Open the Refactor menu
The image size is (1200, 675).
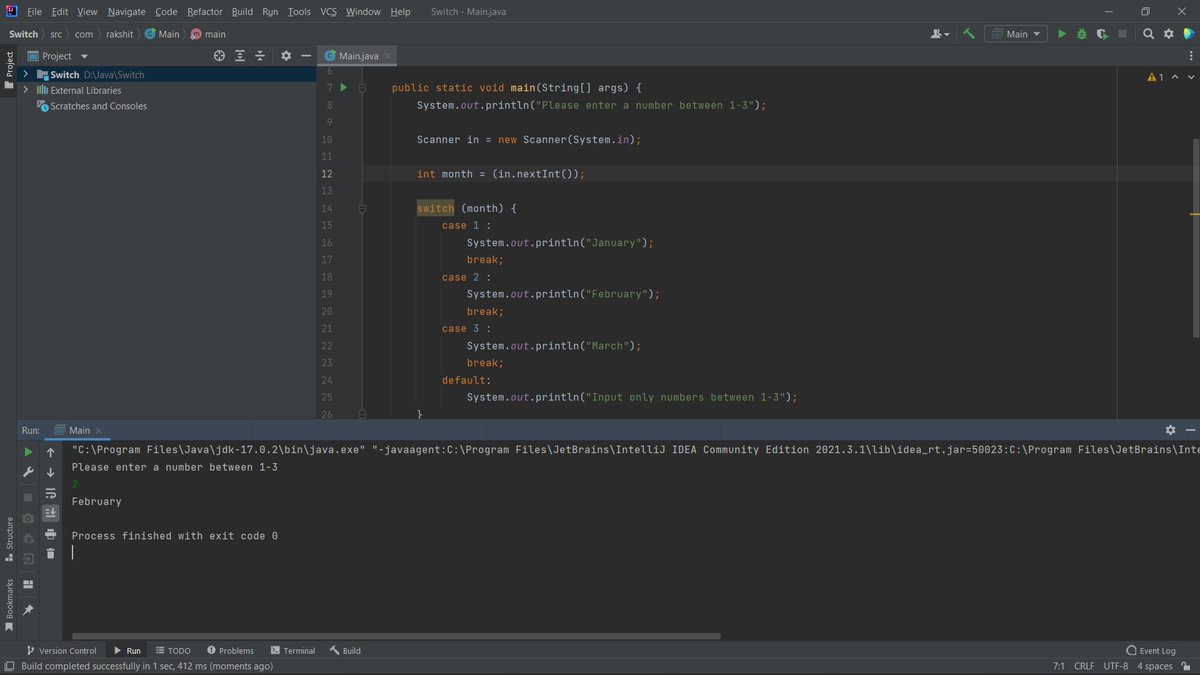coord(205,11)
